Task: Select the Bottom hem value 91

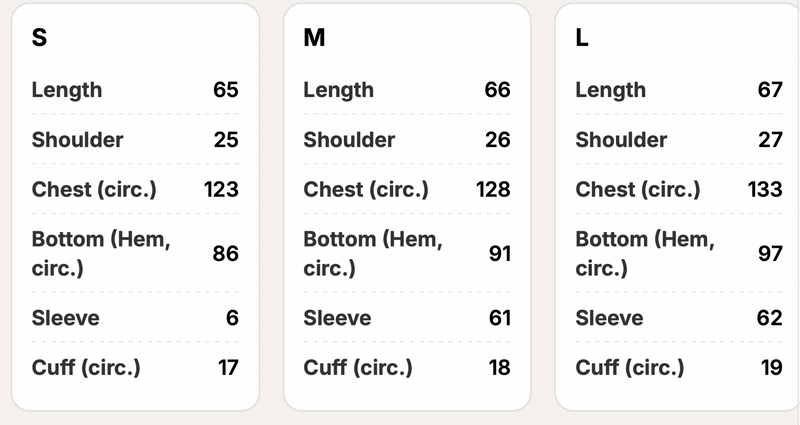Action: tap(499, 254)
